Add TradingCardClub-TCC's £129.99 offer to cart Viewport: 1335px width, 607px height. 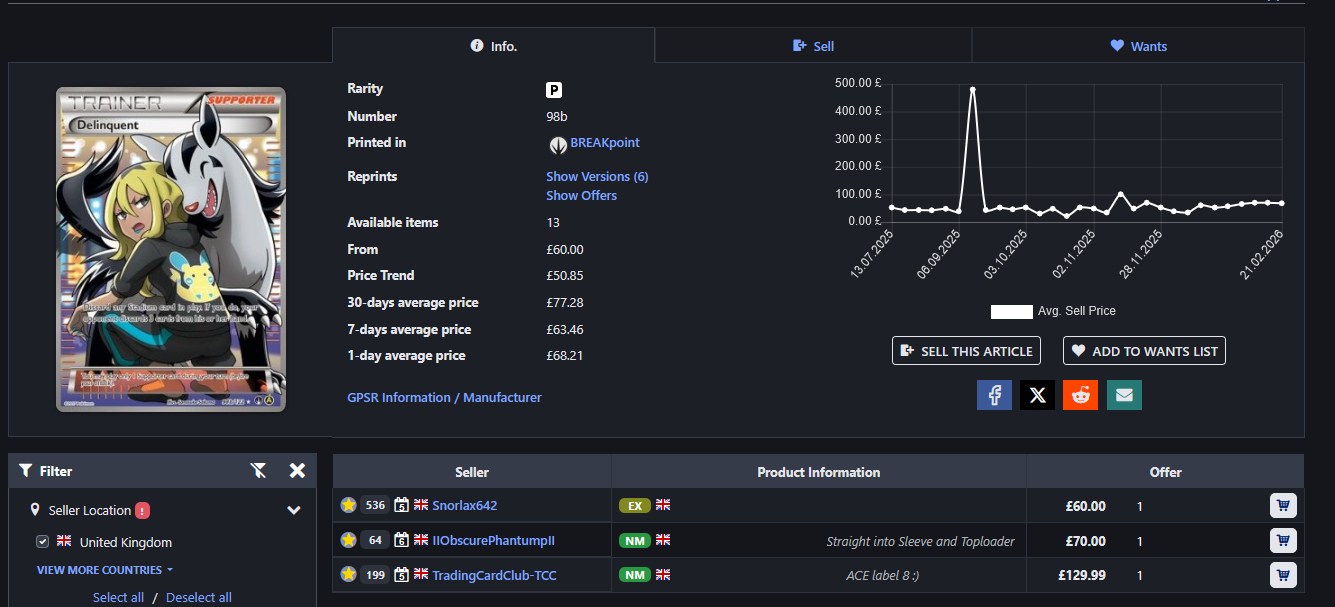pyautogui.click(x=1283, y=575)
